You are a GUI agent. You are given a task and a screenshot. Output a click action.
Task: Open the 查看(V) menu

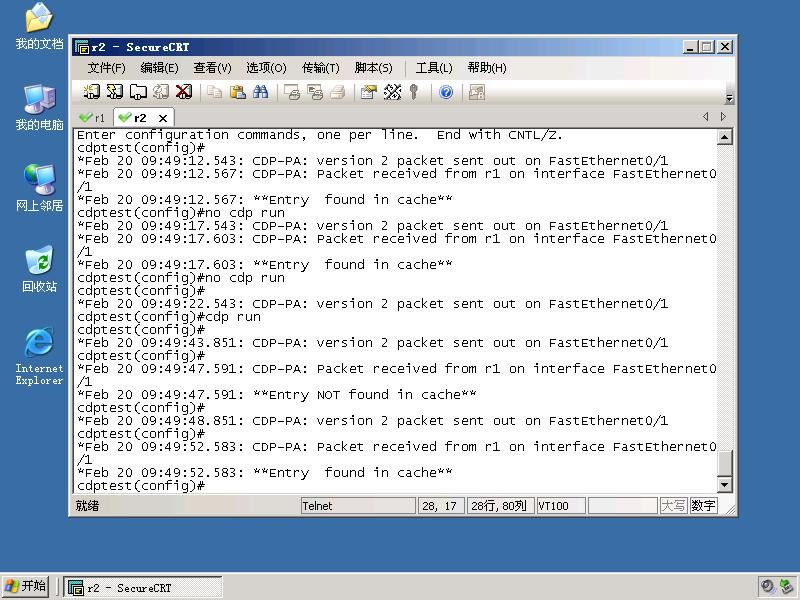point(212,68)
